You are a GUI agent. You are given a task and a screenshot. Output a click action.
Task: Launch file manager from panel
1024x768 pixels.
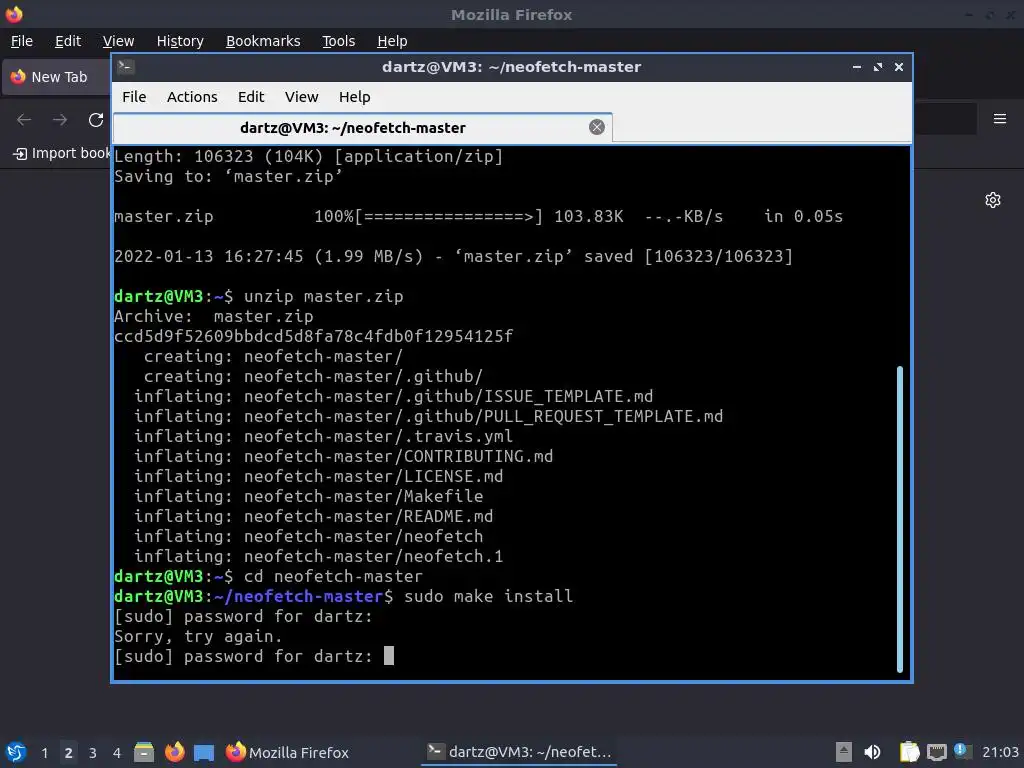(144, 752)
